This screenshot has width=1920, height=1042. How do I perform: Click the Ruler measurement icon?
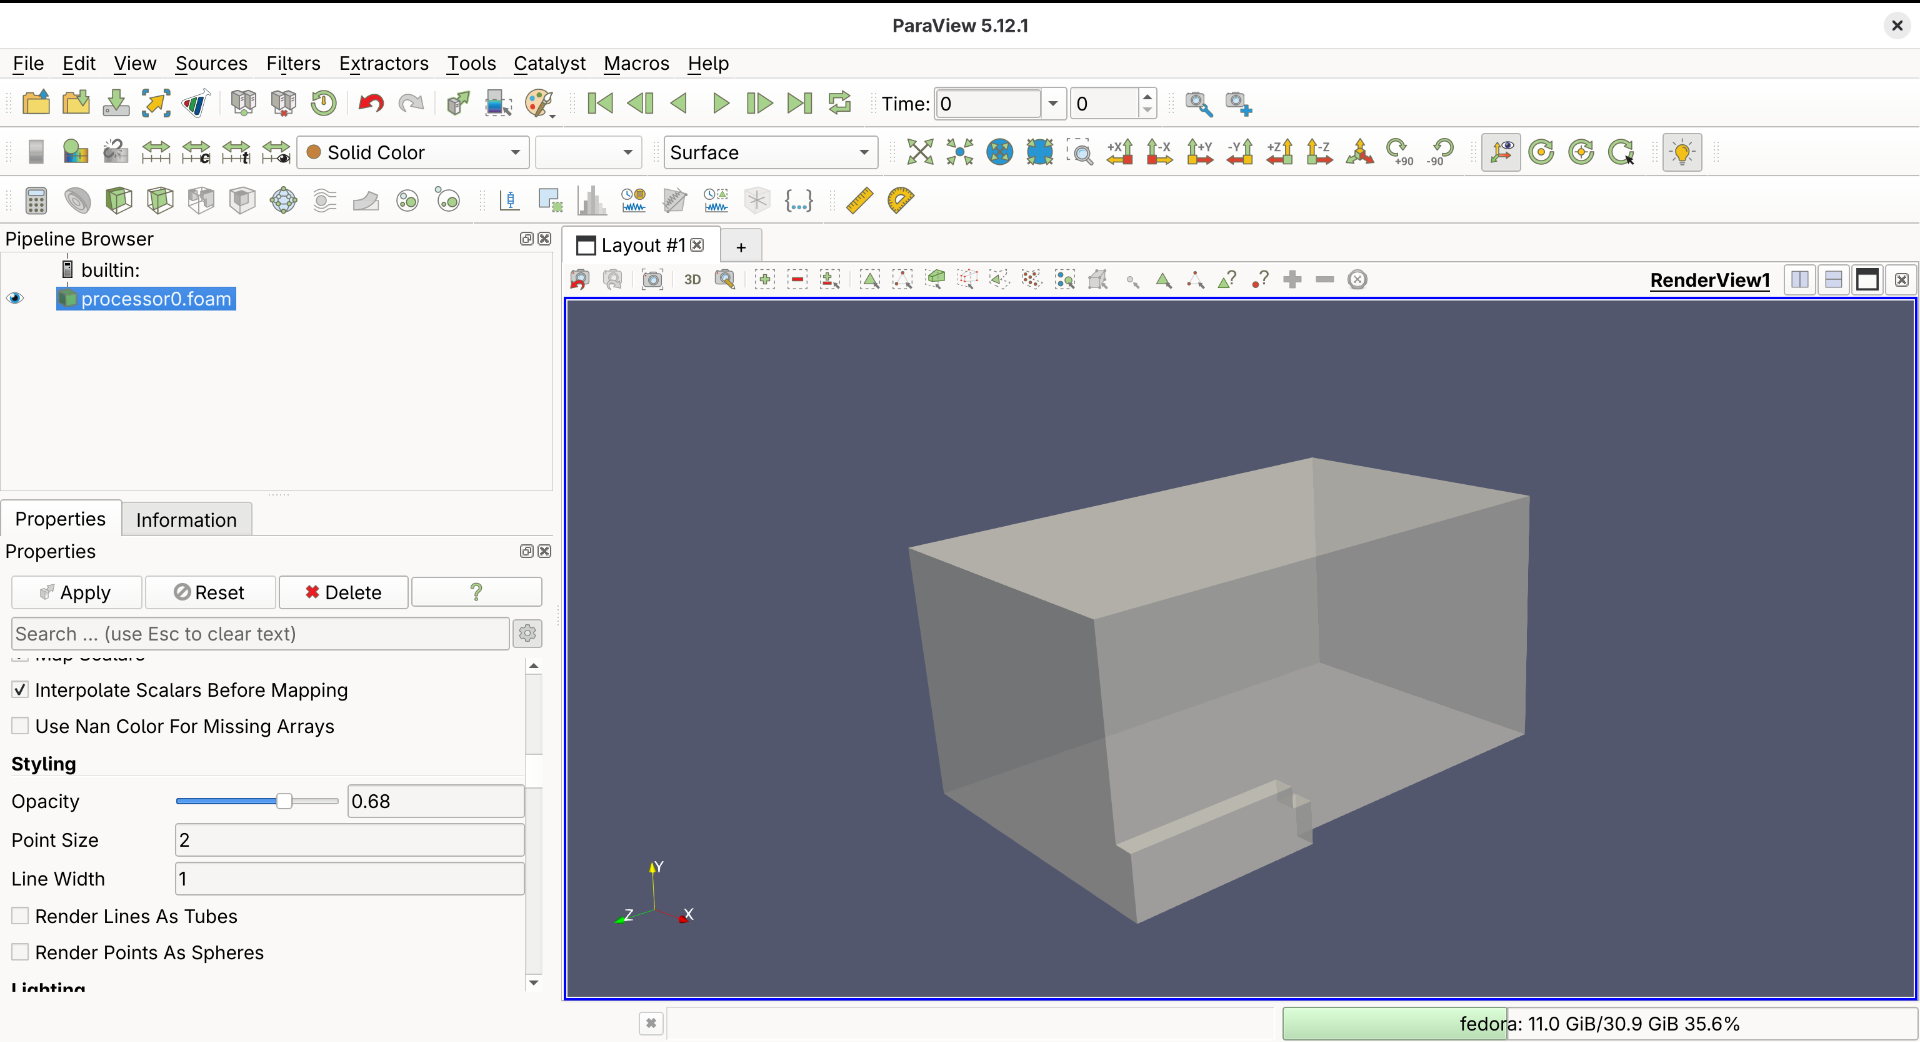pyautogui.click(x=859, y=200)
